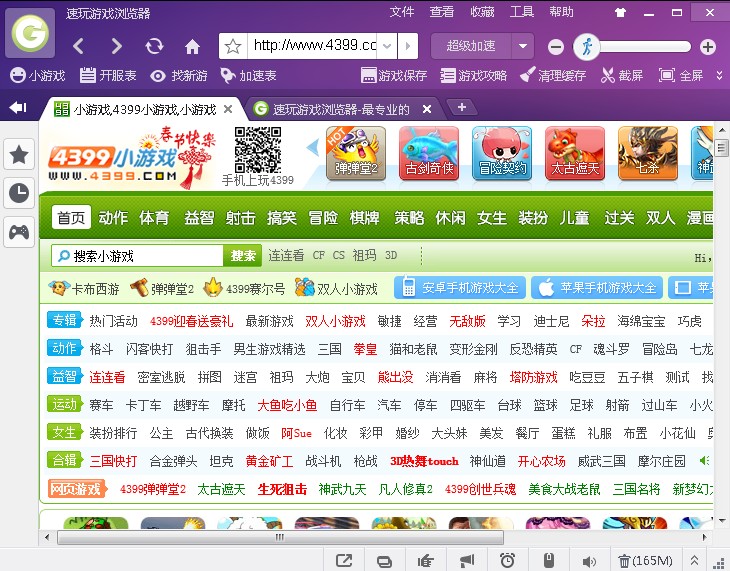Click the Home button in navigation bar
730x571 pixels.
point(192,47)
